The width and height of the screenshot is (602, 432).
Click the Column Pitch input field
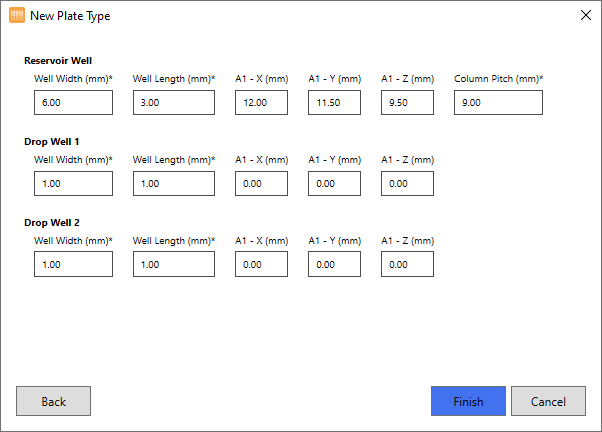click(x=498, y=103)
